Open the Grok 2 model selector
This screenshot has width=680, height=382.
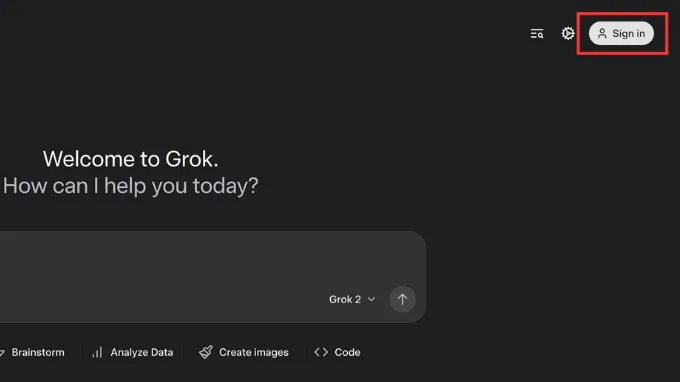[x=352, y=299]
